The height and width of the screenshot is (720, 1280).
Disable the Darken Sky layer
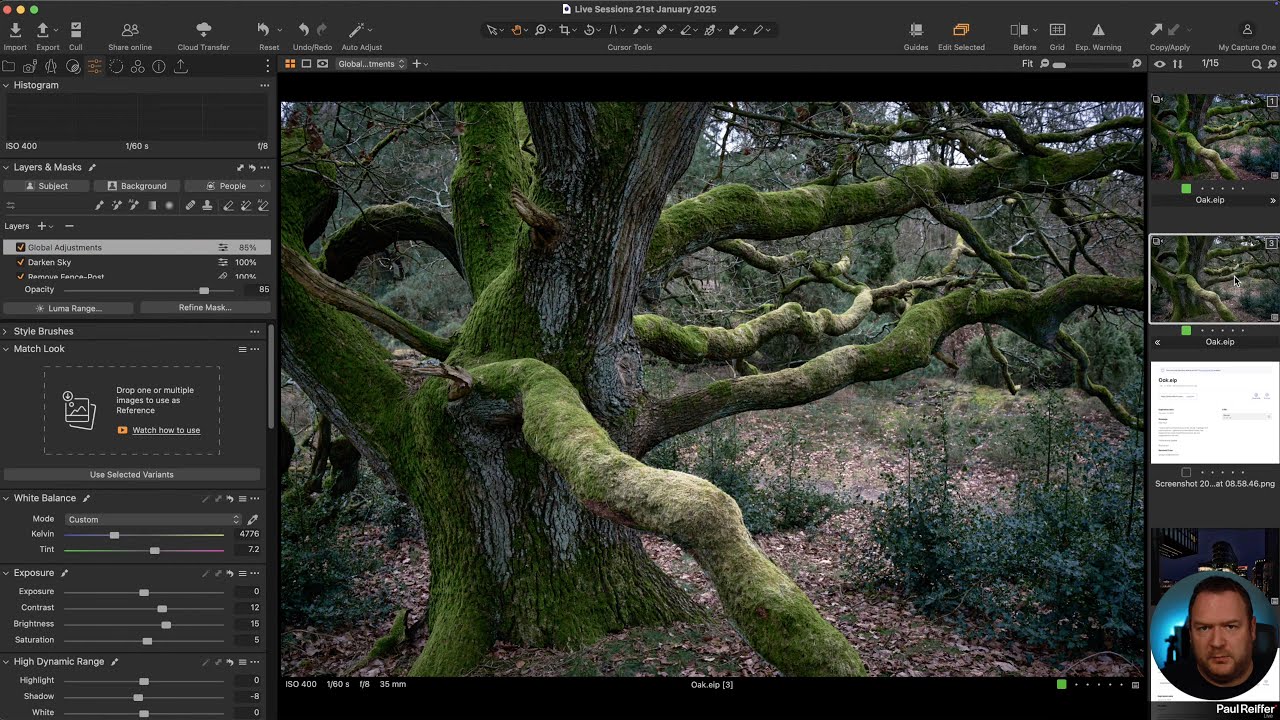pyautogui.click(x=20, y=262)
